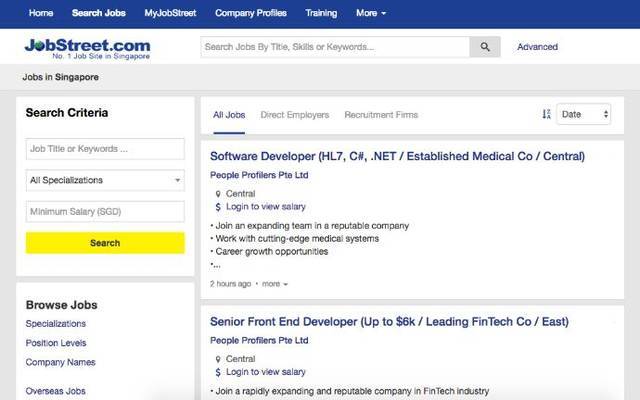Expand the More menu in navigation bar
The height and width of the screenshot is (400, 640).
click(x=370, y=13)
